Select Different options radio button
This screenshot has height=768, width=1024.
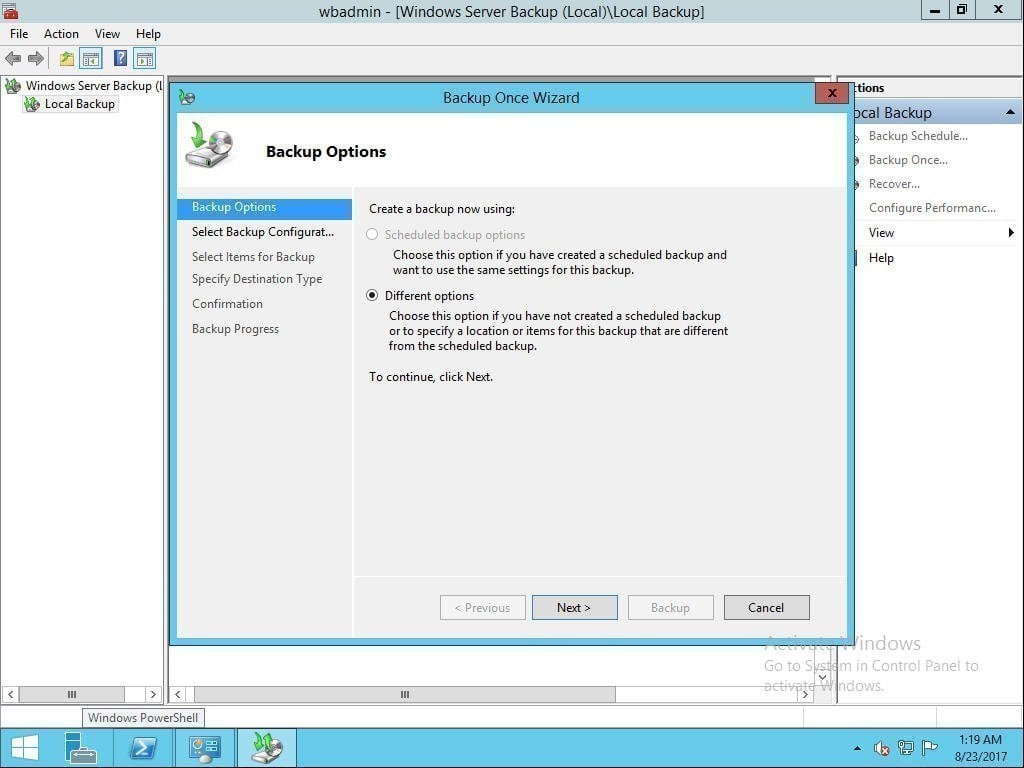(372, 296)
